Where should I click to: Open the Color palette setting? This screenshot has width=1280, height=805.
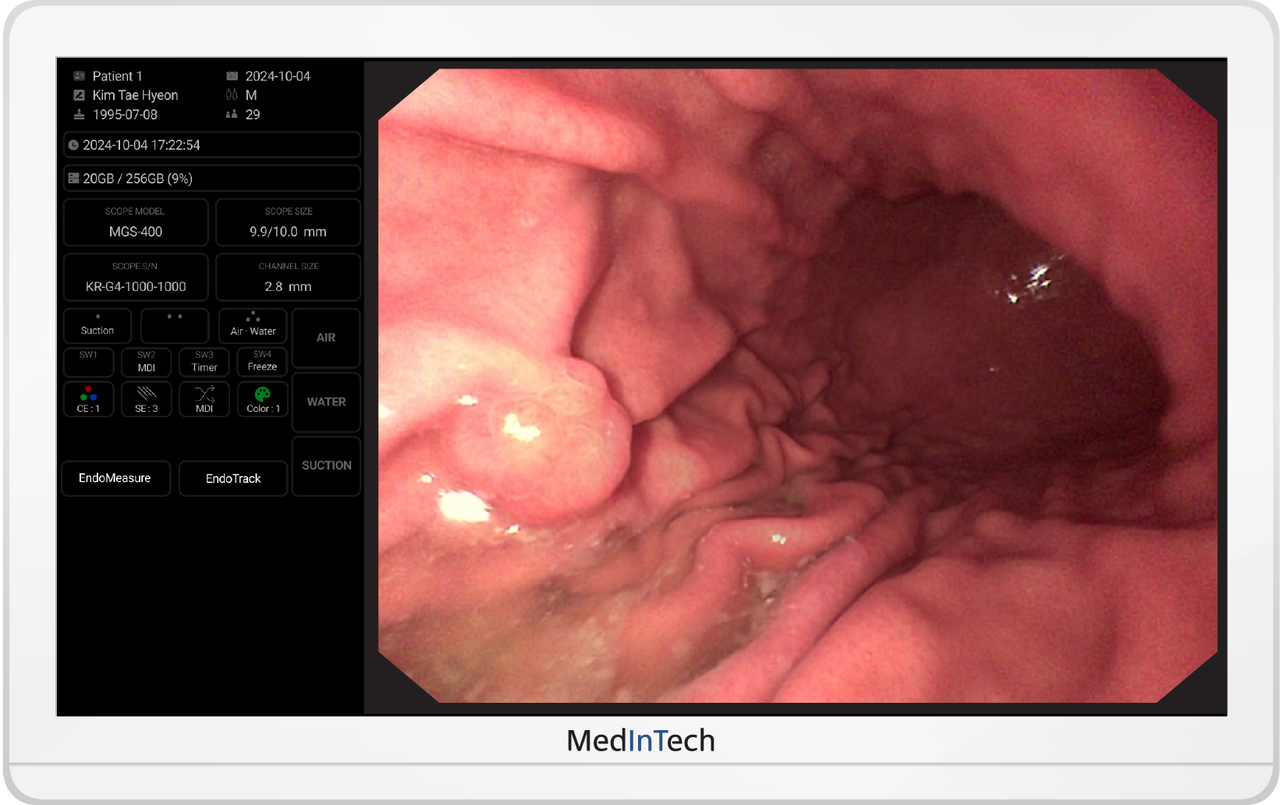[x=262, y=399]
